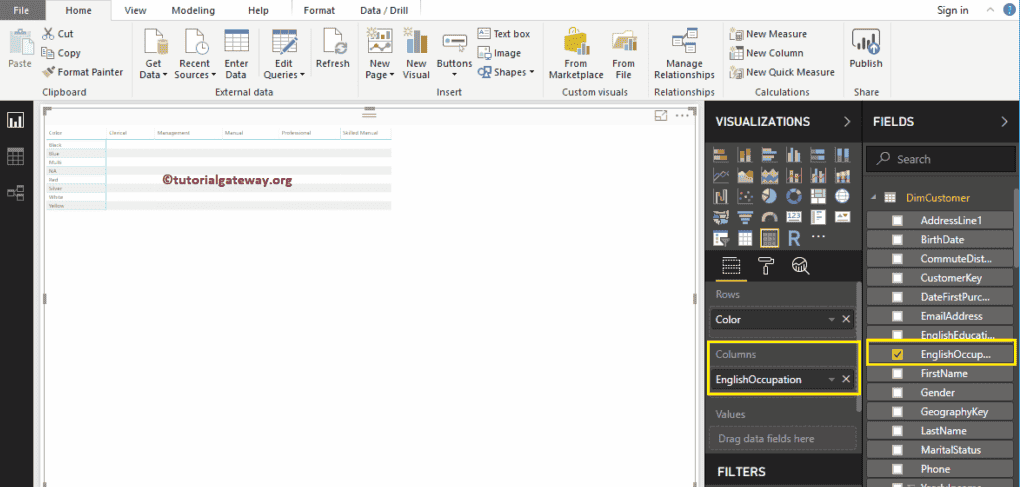Switch to the Format ribbon tab
This screenshot has height=487, width=1020.
[319, 10]
